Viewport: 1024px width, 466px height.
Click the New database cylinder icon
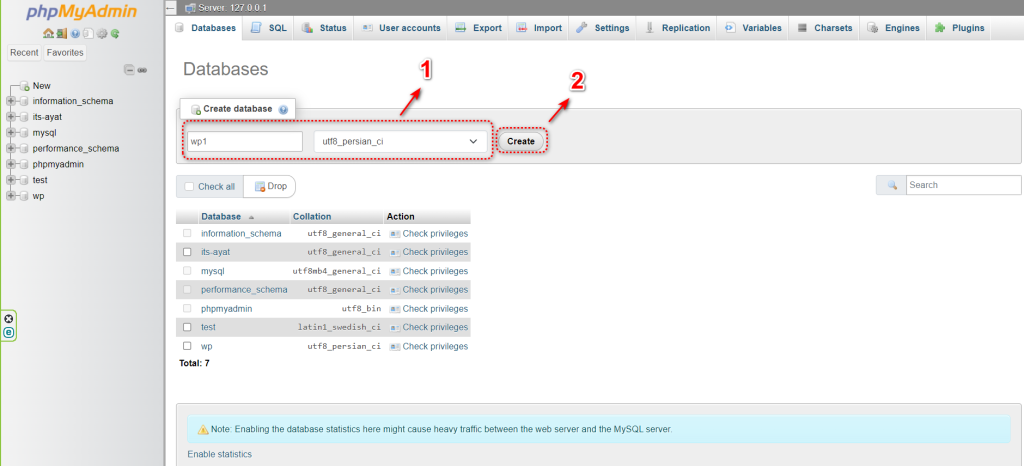(24, 85)
